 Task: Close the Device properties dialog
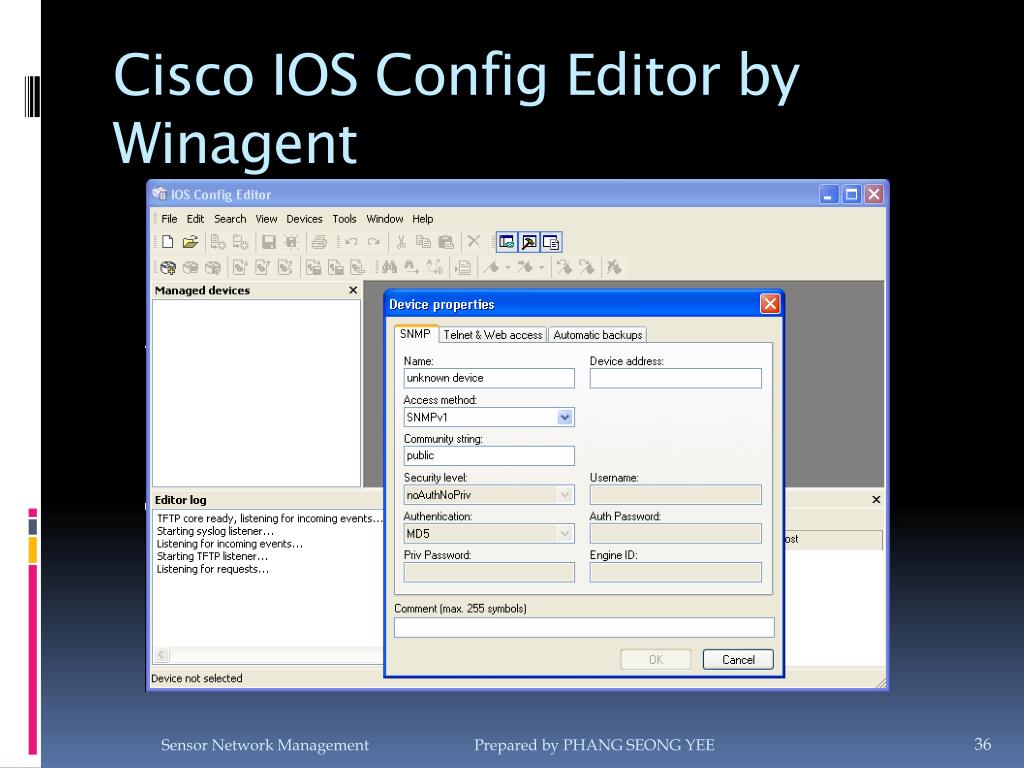pyautogui.click(x=770, y=304)
